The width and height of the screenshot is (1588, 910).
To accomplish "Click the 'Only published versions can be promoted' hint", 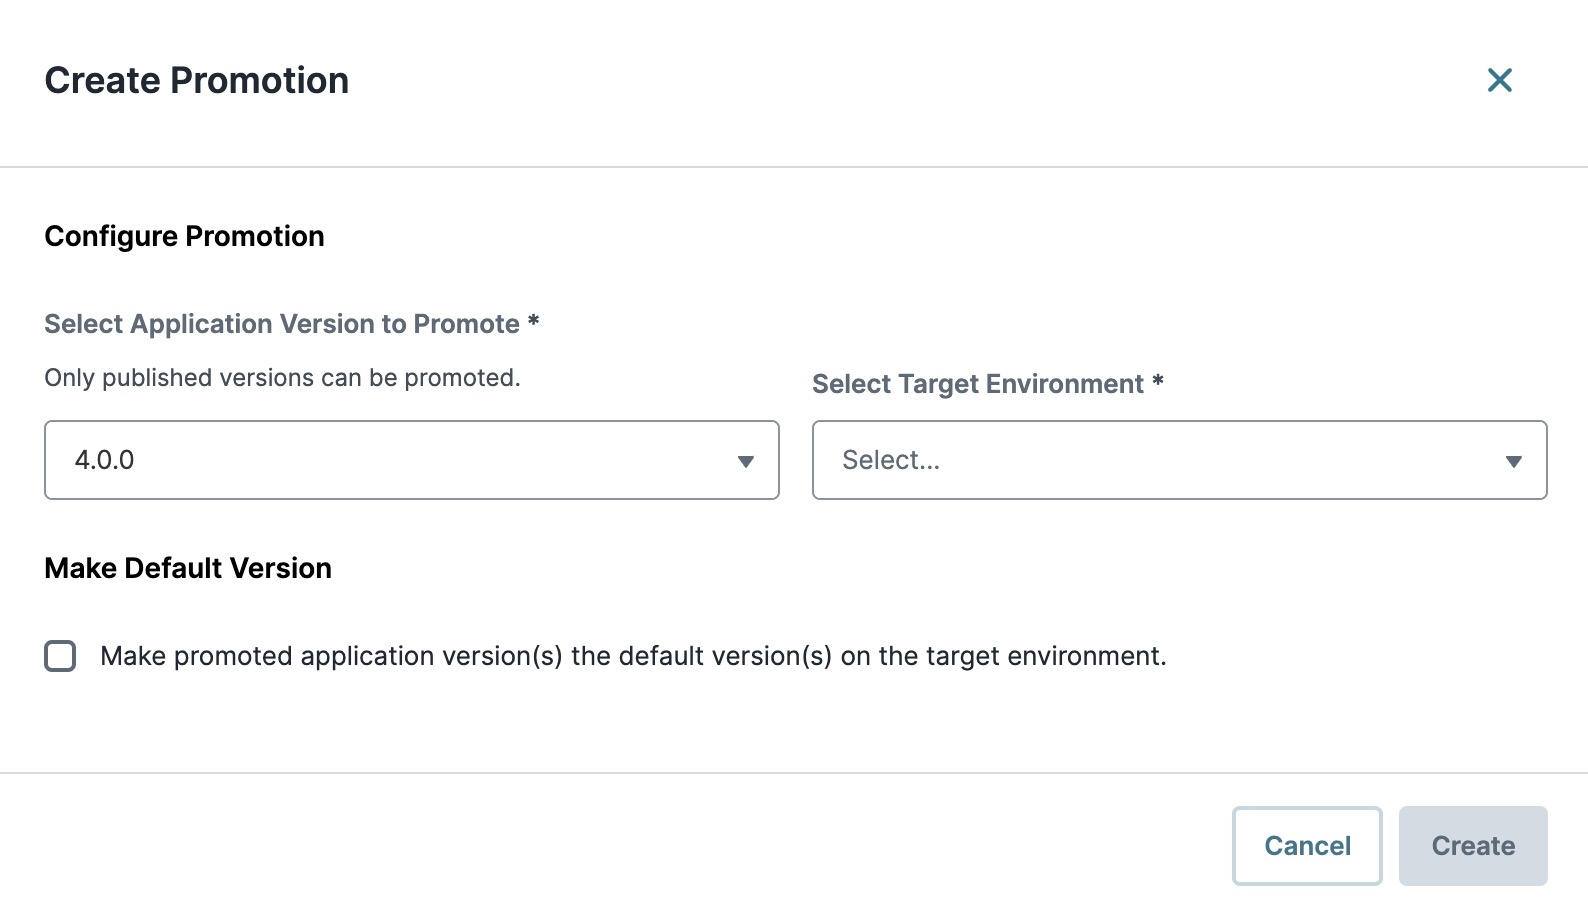I will [282, 378].
